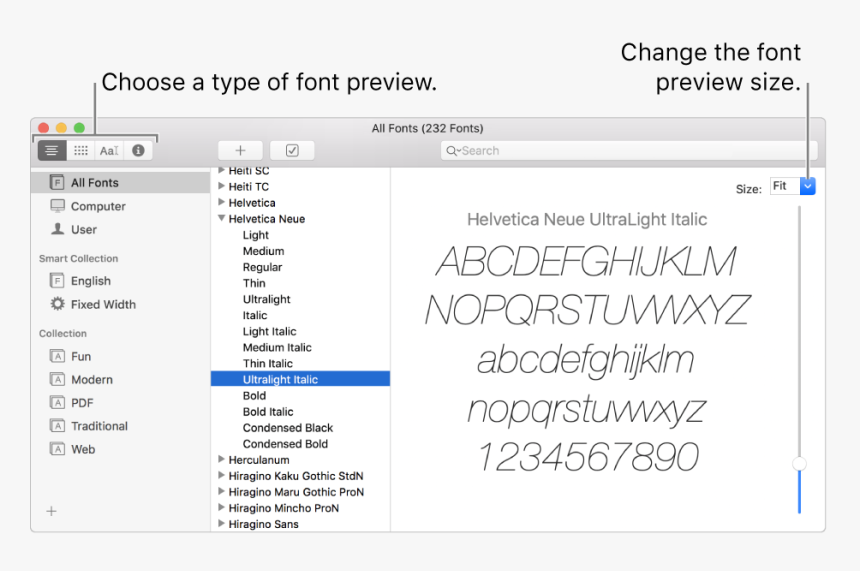Viewport: 860px width, 571px height.
Task: Expand Hiragino Sans family
Action: tap(222, 523)
